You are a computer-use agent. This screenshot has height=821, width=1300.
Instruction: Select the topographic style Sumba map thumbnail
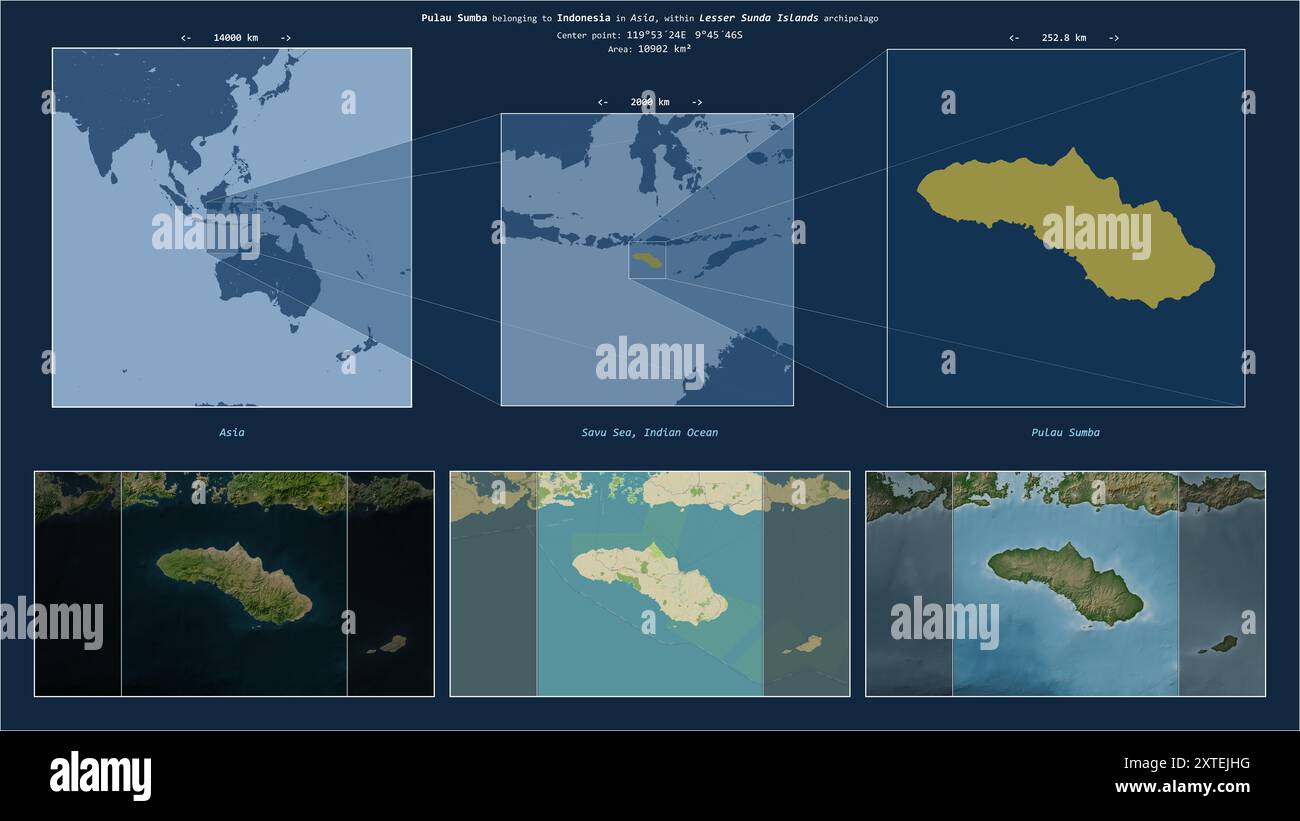point(650,584)
